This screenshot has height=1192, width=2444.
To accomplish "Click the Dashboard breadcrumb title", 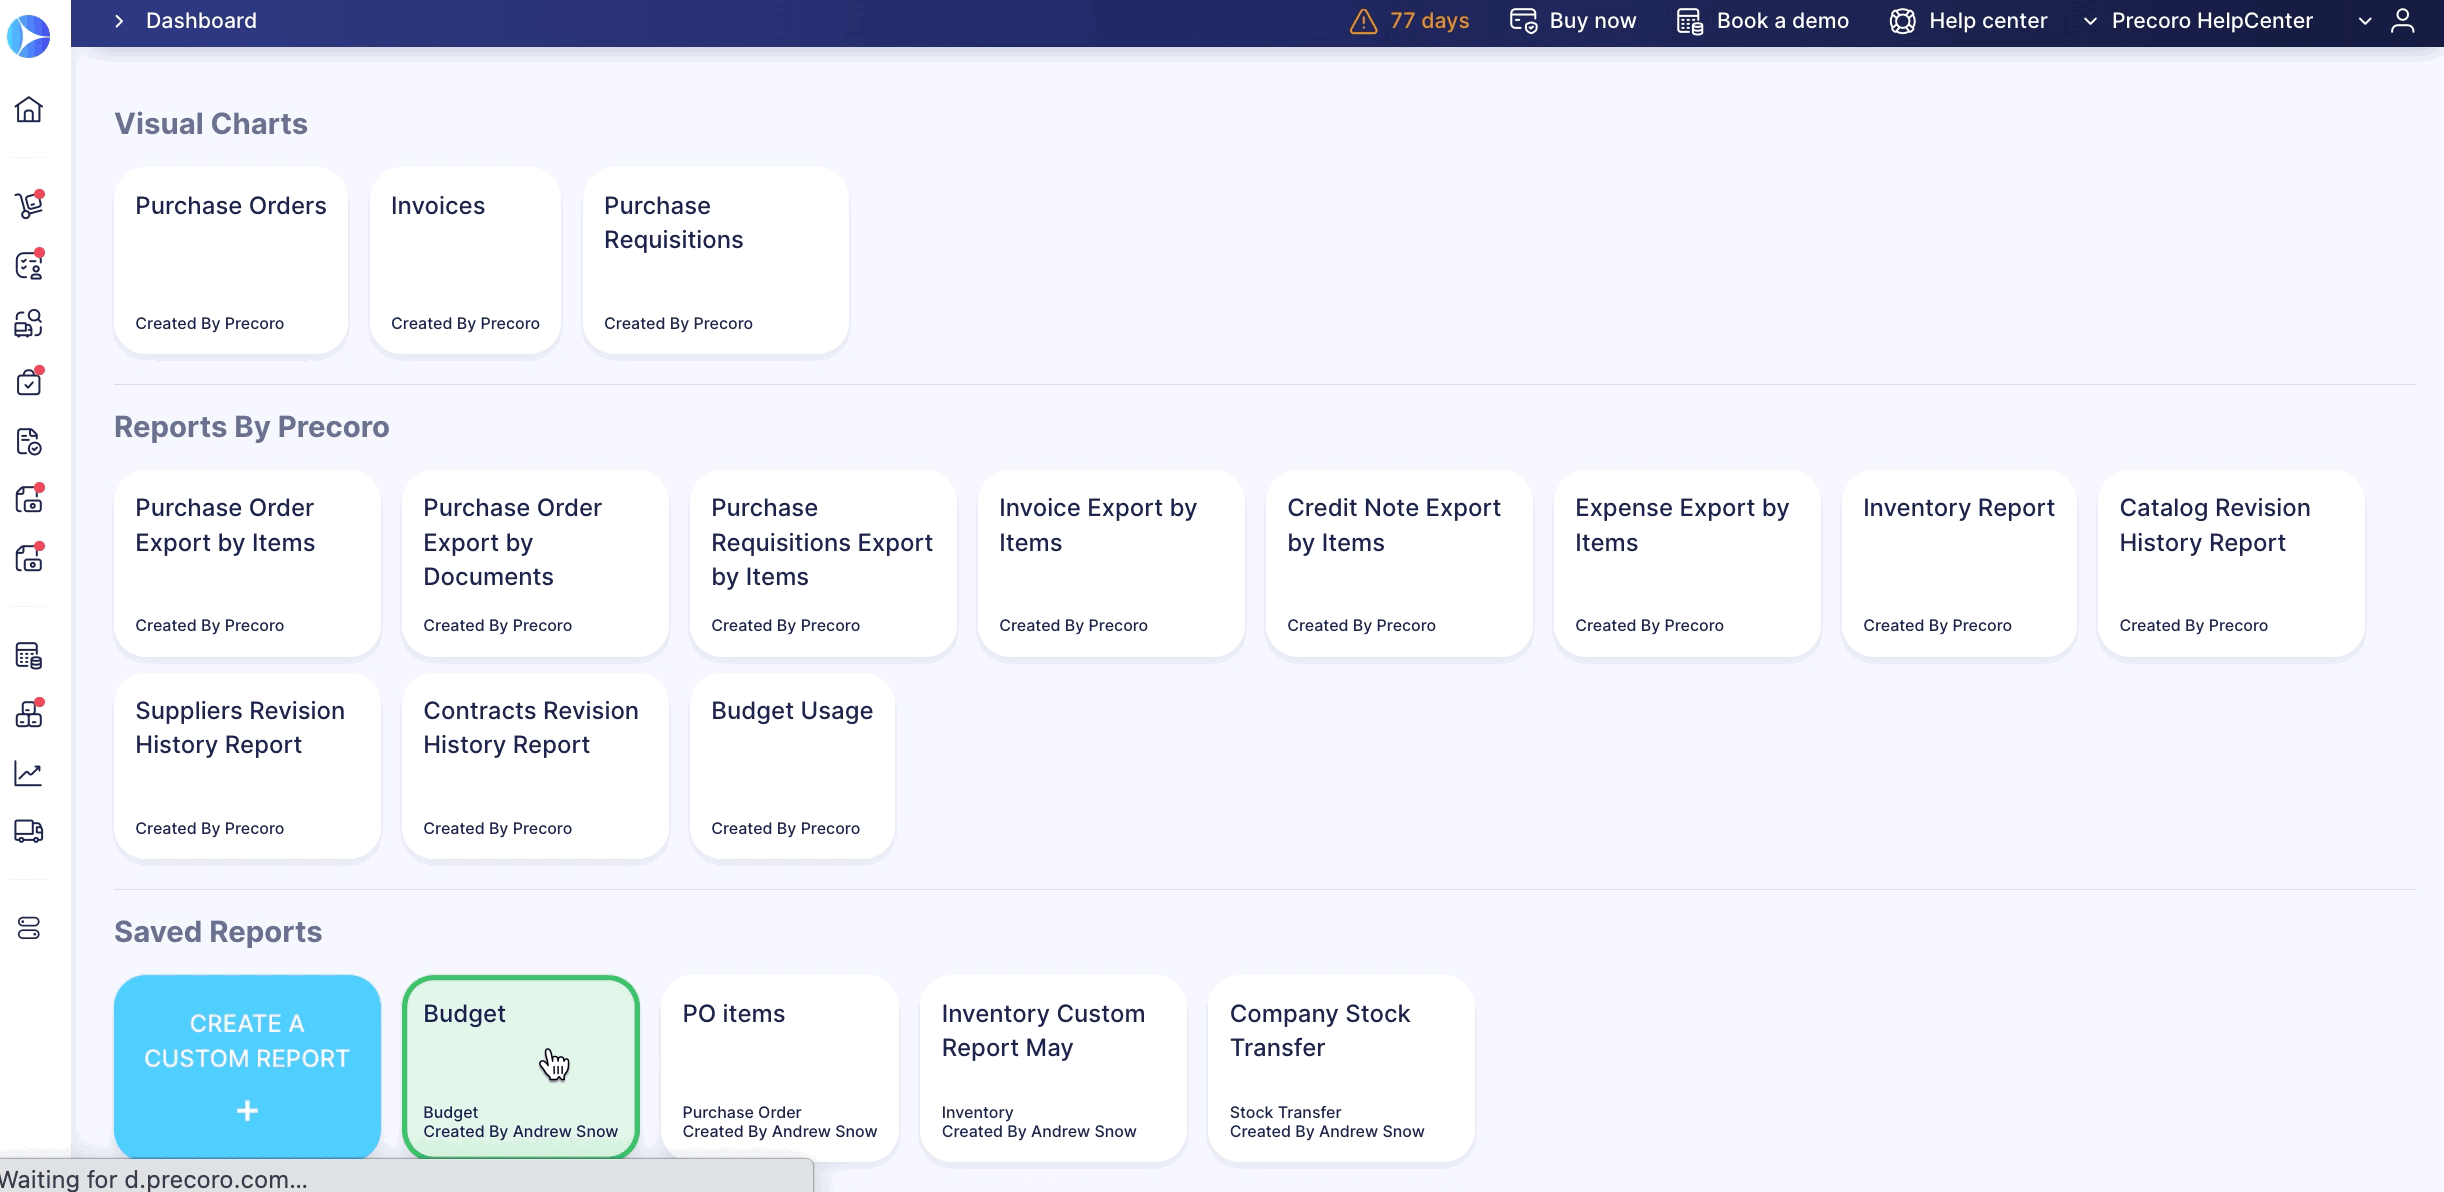I will (201, 21).
